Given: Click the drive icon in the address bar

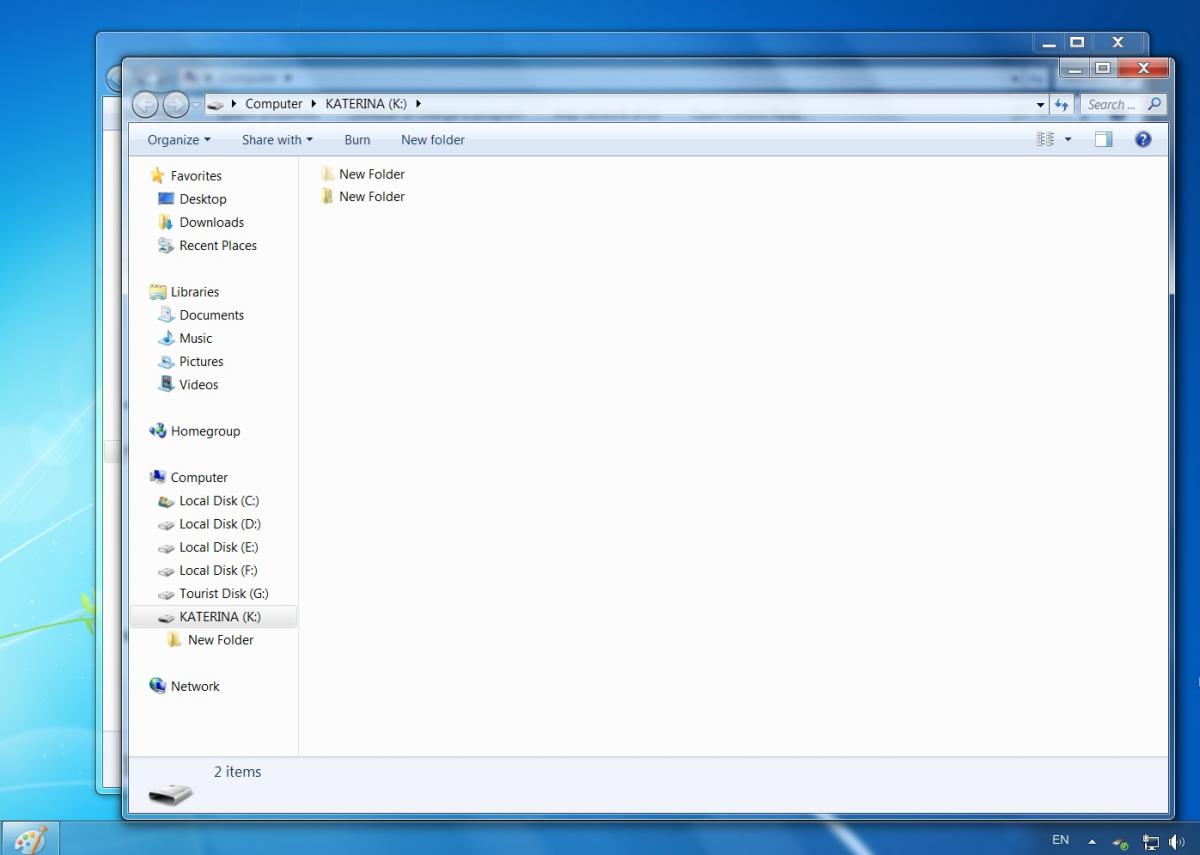Looking at the screenshot, I should [x=215, y=104].
